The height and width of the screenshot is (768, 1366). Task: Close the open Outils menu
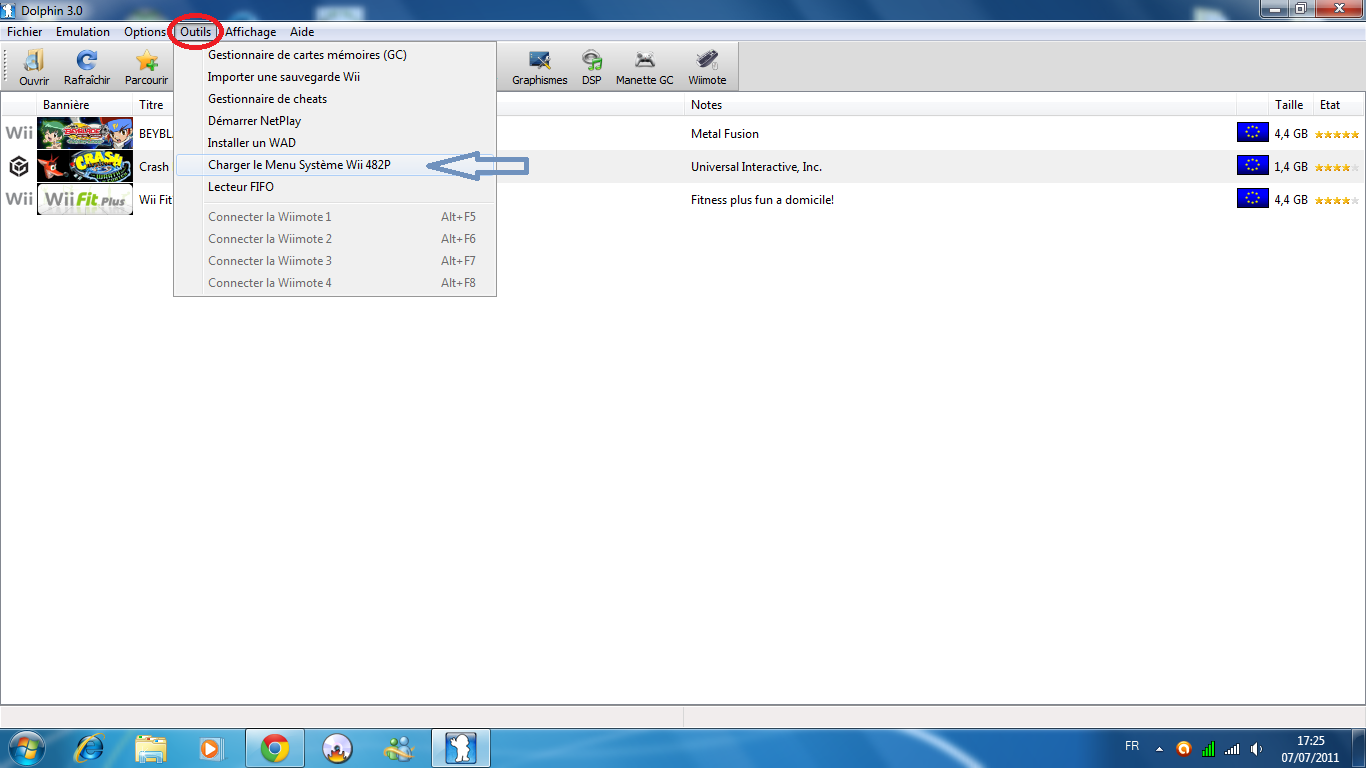(x=196, y=32)
